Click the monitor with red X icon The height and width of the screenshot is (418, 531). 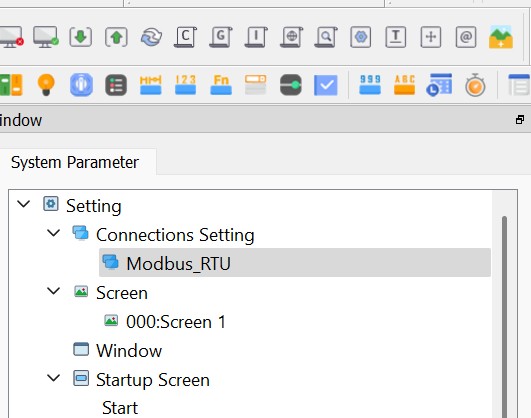[11, 37]
